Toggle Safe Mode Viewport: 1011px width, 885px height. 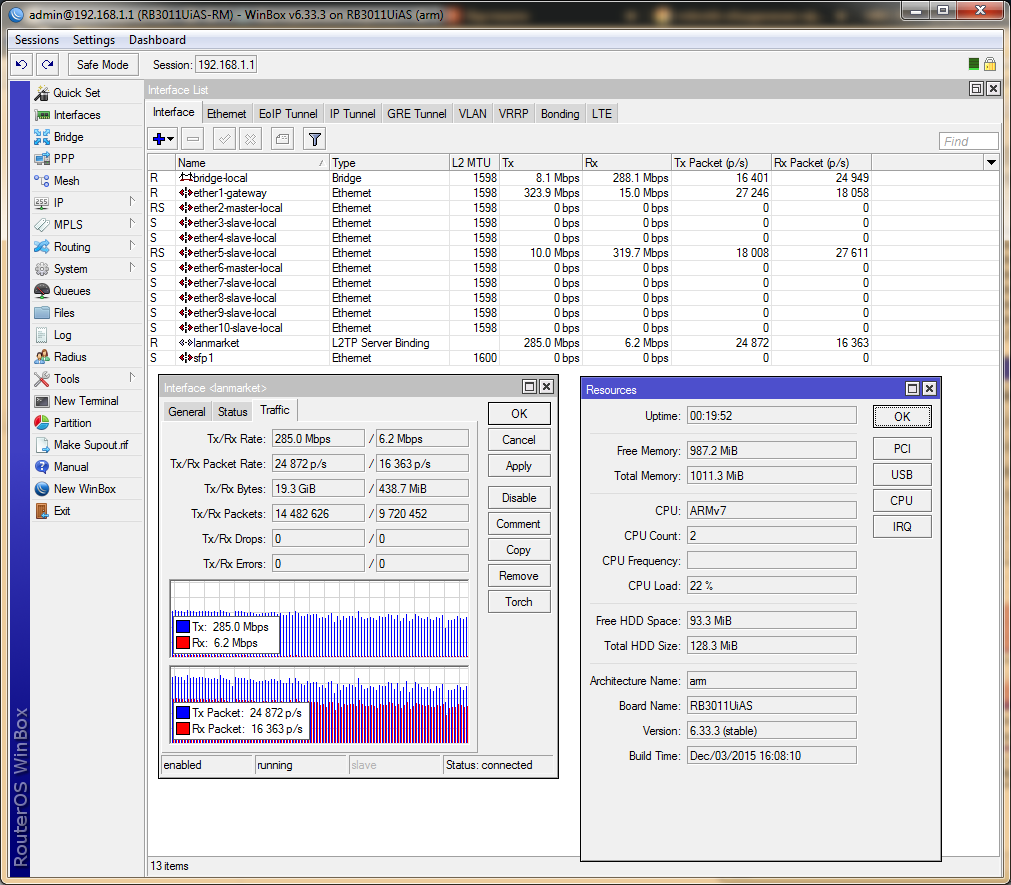click(x=103, y=64)
